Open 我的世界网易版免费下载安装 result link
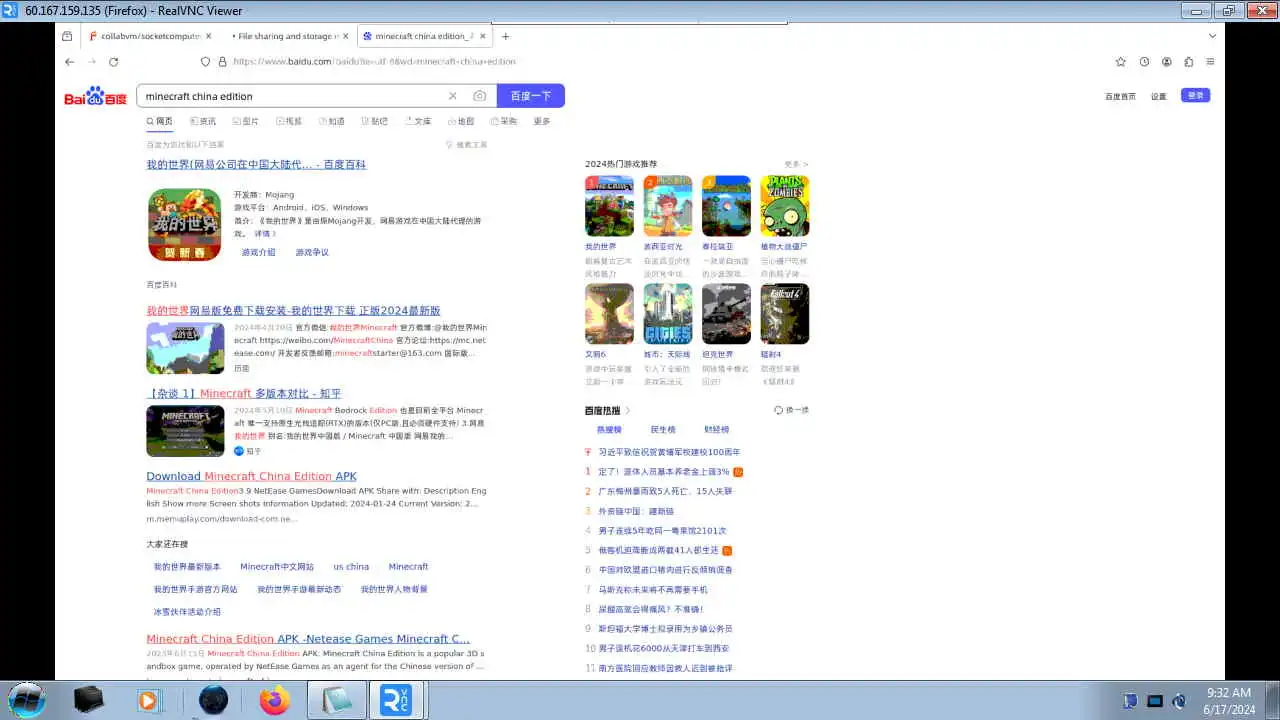The height and width of the screenshot is (720, 1280). (x=293, y=311)
